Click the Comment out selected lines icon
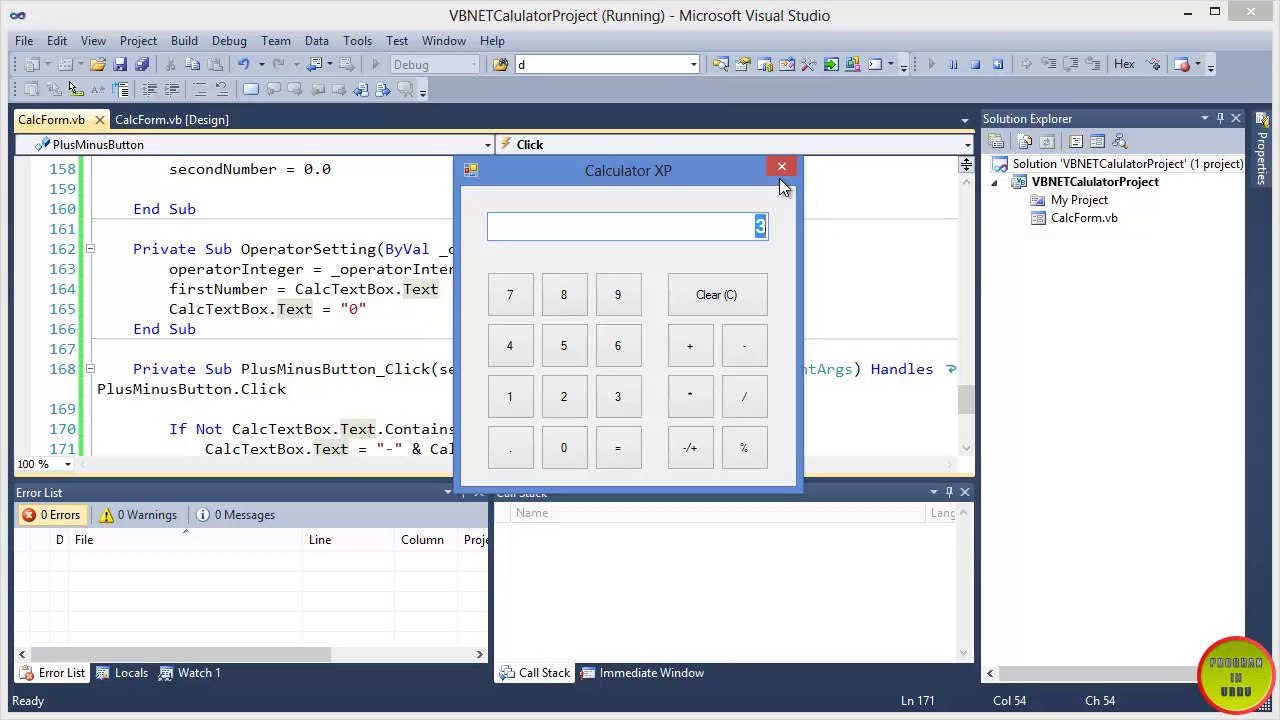 point(200,89)
